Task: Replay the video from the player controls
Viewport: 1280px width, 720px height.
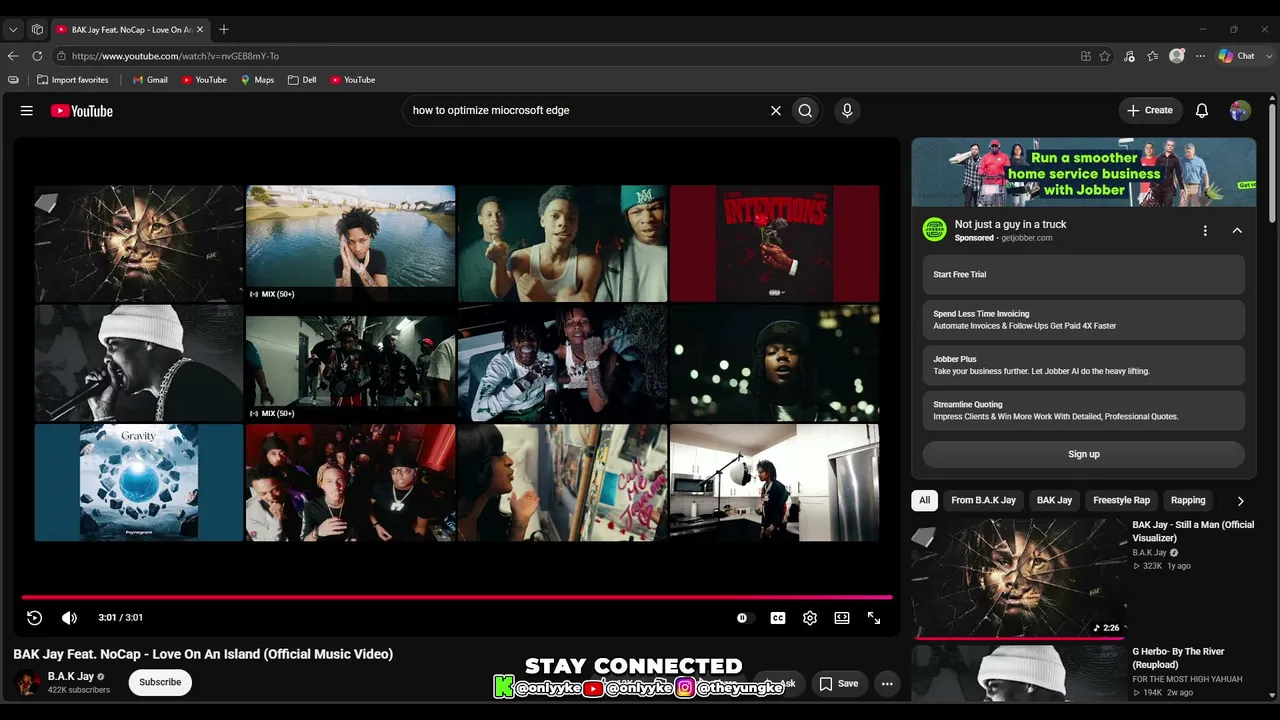Action: click(34, 618)
